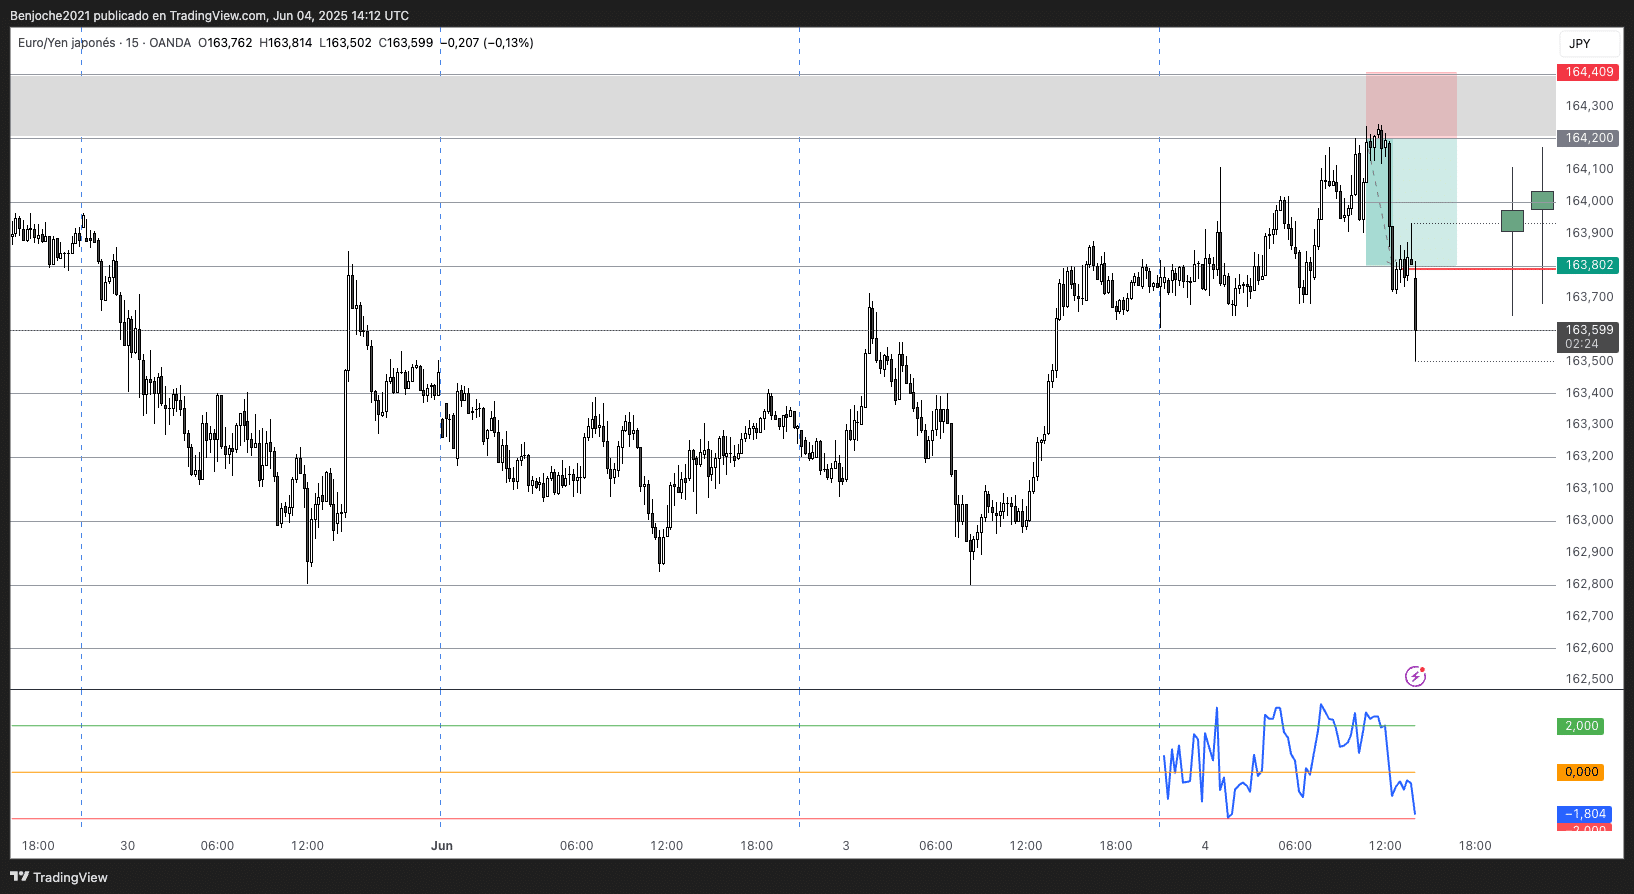Click the blue -1,804 indicator value label
Viewport: 1634px width, 894px height.
(1584, 814)
